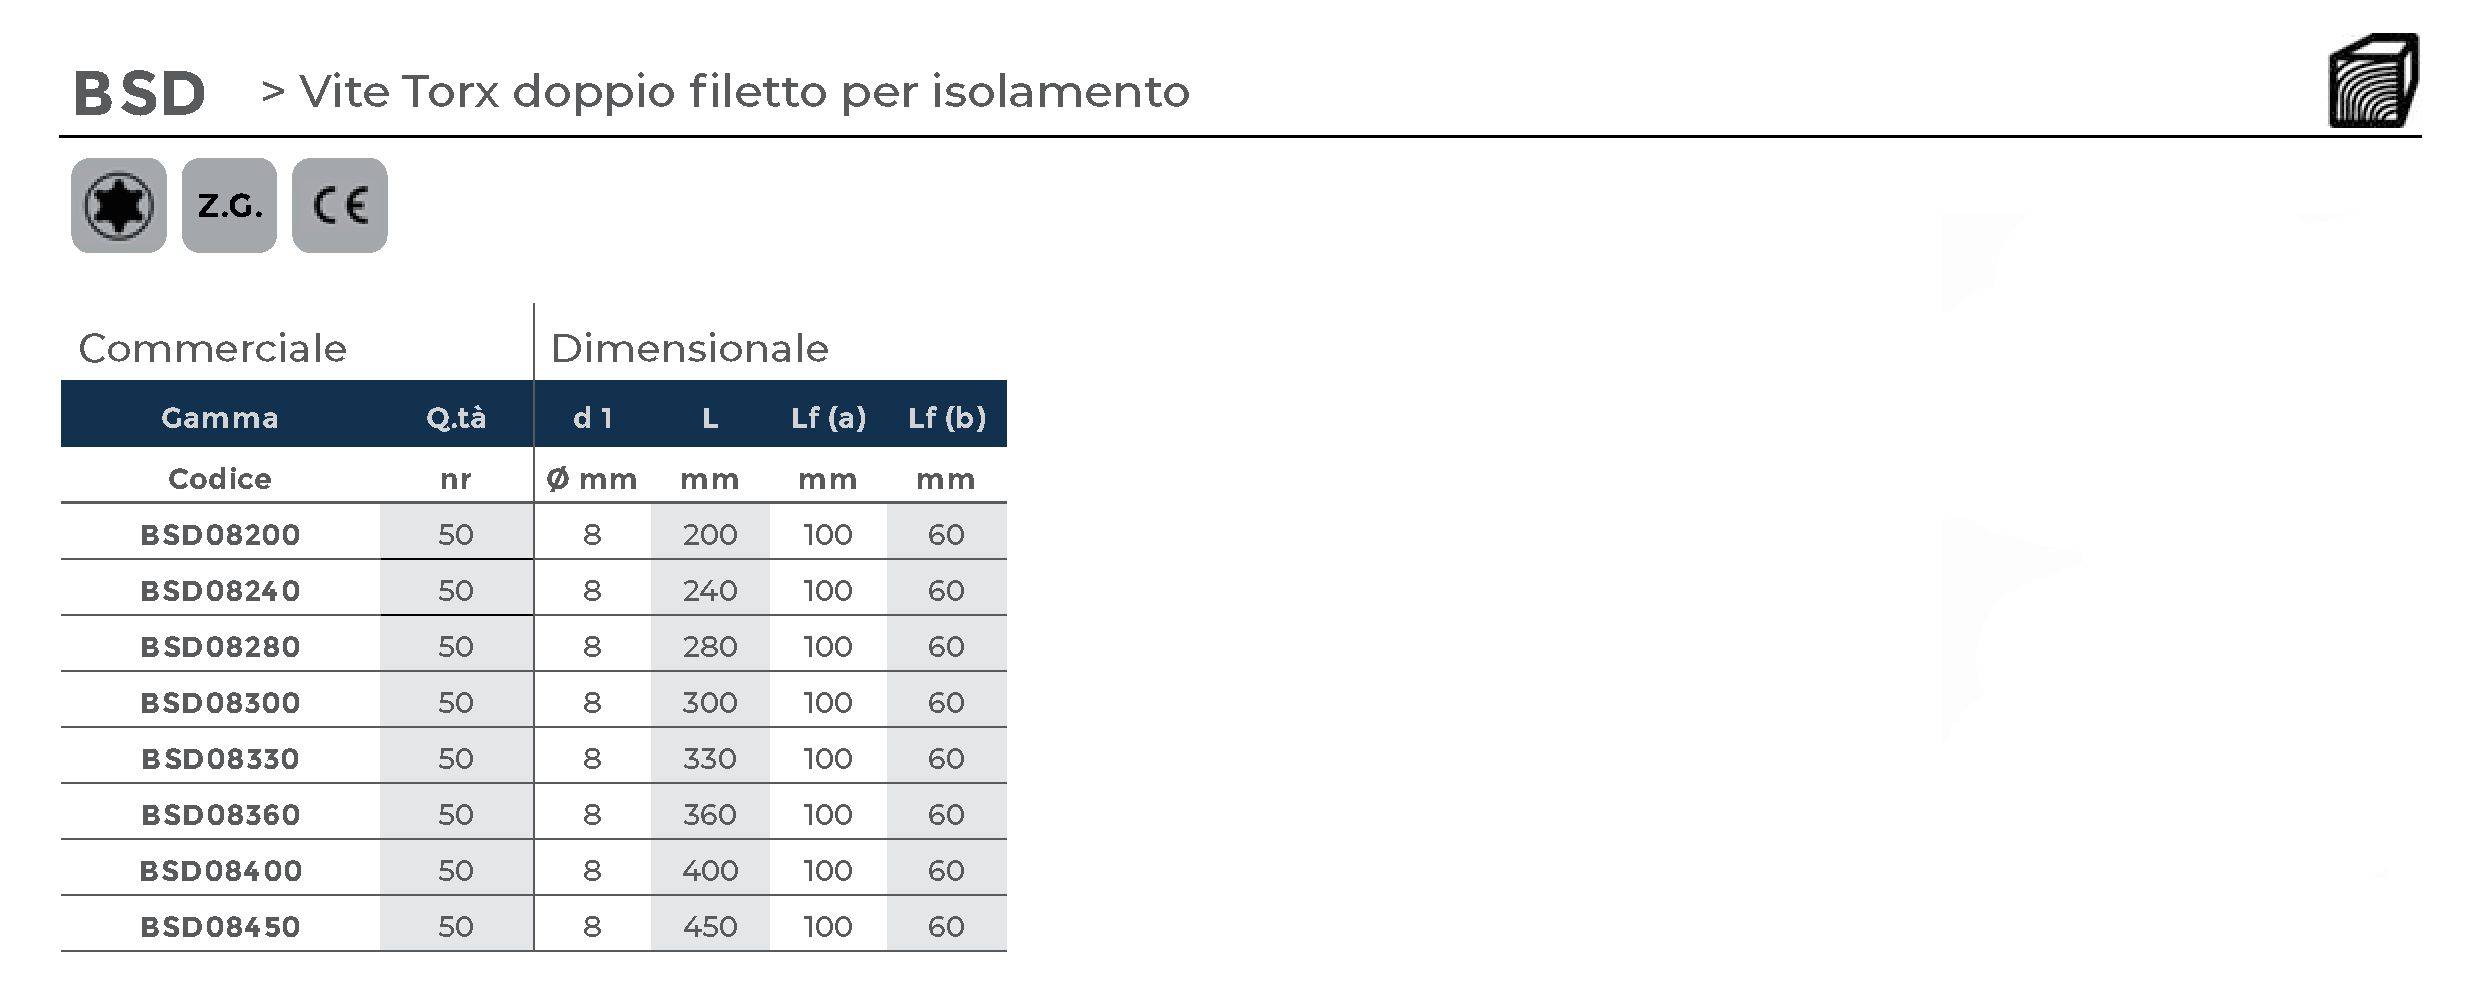This screenshot has height=982, width=2481.
Task: Select product code BSD08300
Action: pos(220,702)
